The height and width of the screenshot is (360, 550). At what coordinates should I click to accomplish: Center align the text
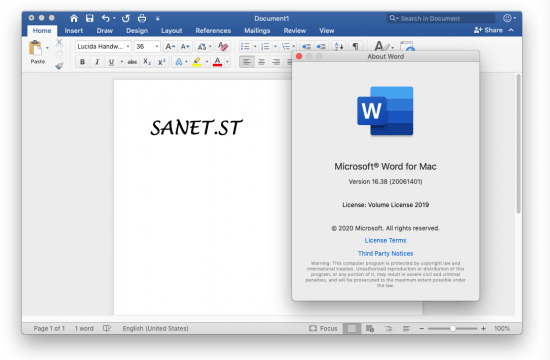tap(262, 62)
